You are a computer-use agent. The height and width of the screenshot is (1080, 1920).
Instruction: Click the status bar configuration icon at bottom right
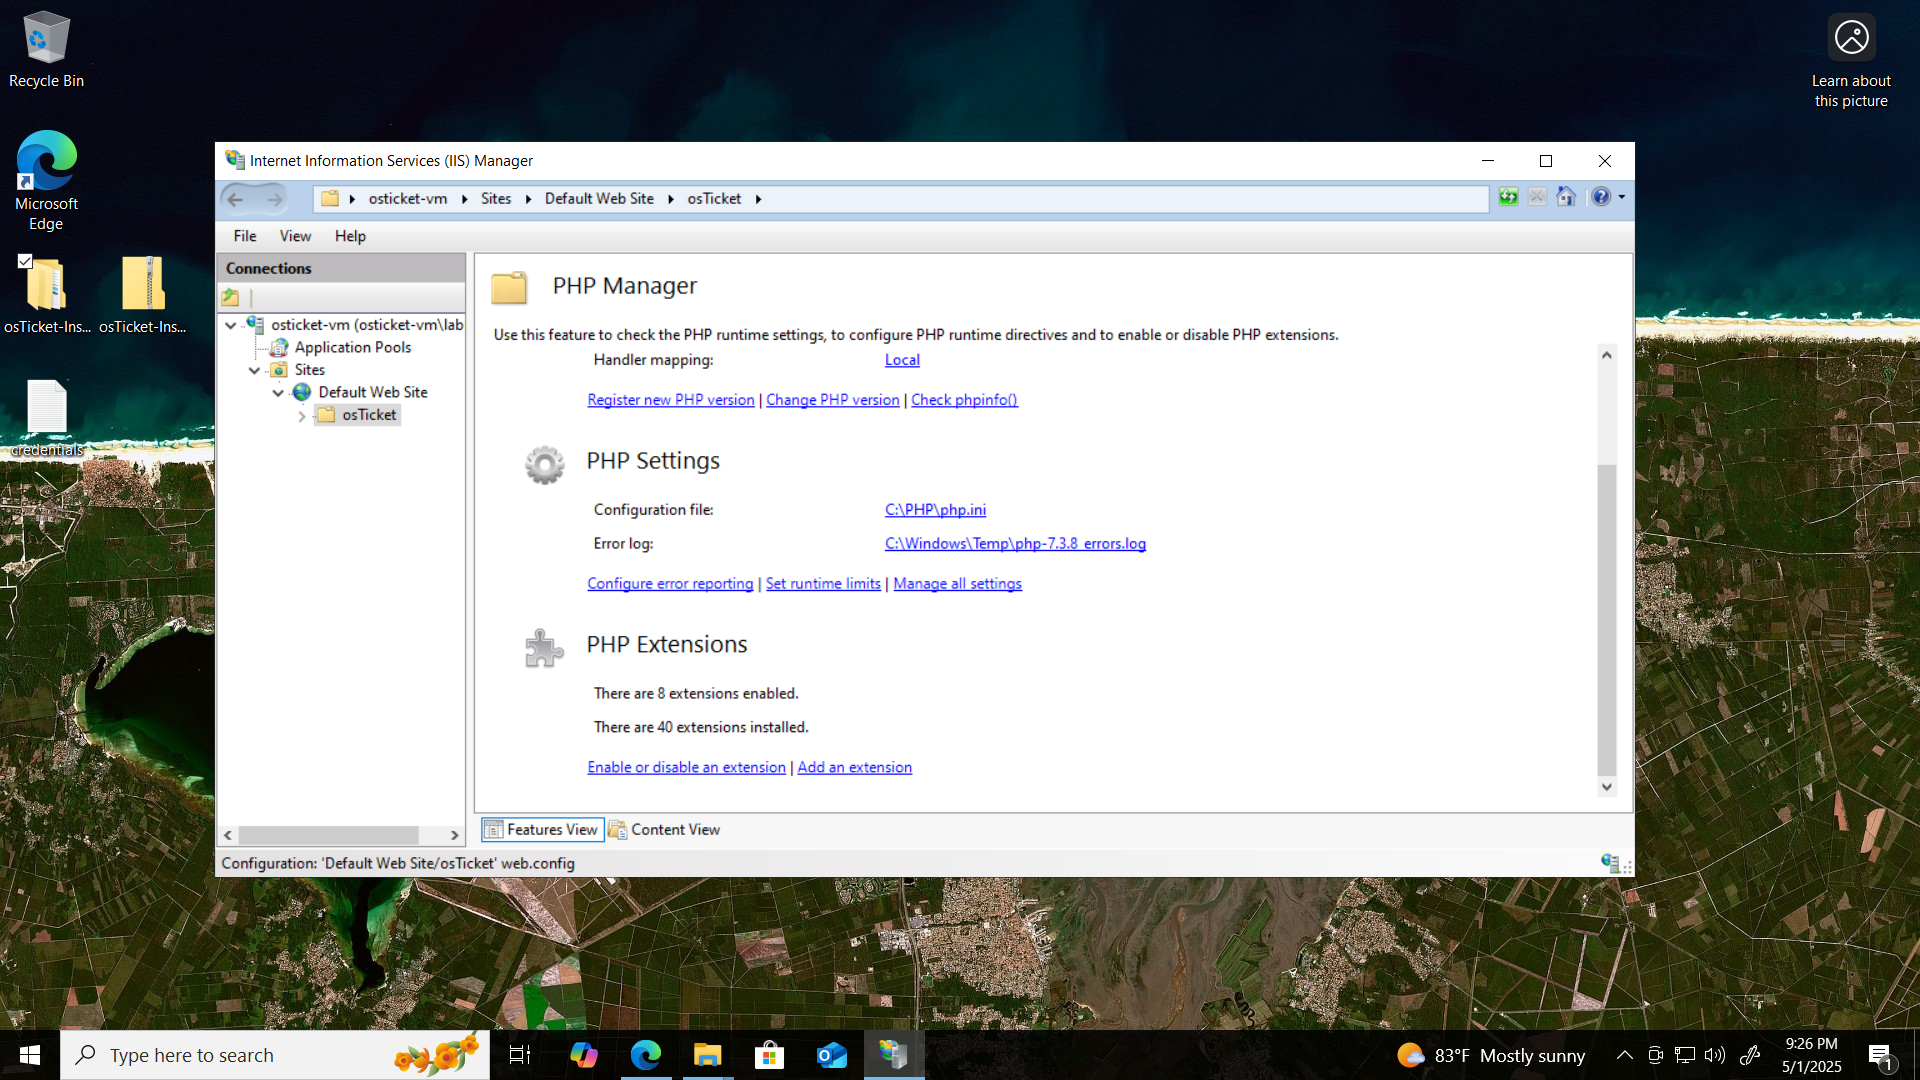[x=1610, y=863]
